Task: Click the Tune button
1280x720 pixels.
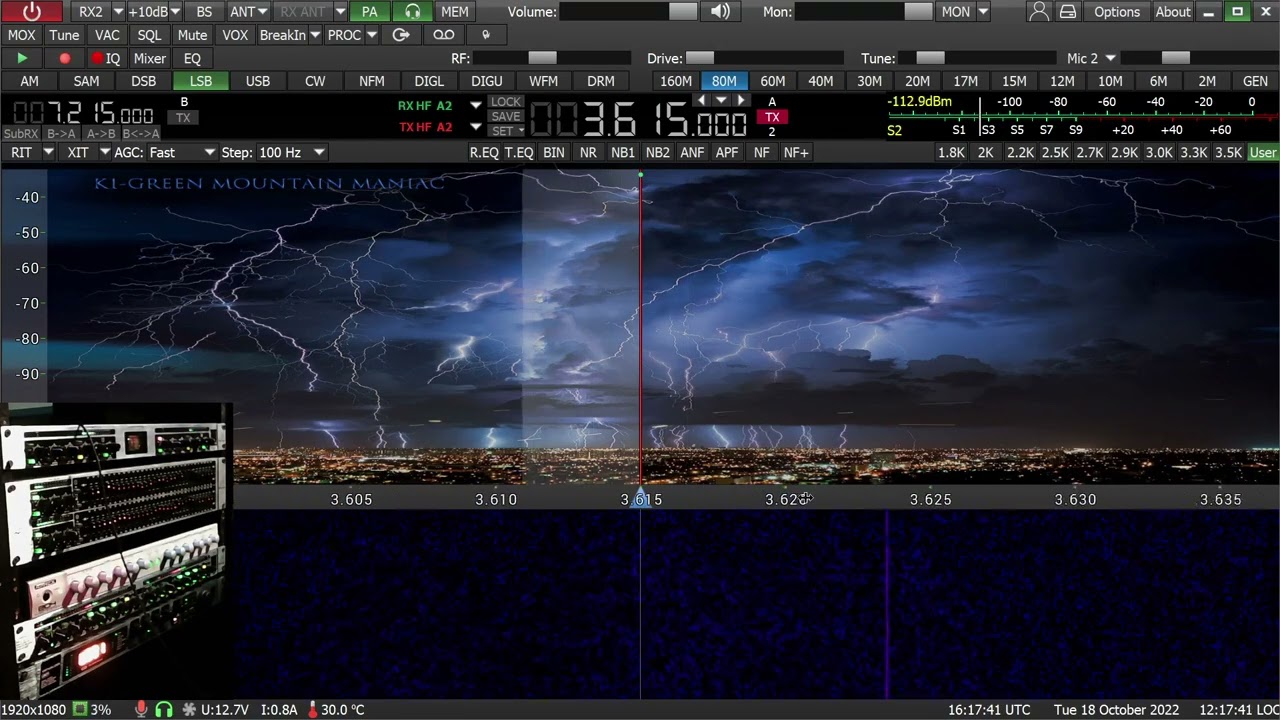Action: (64, 35)
